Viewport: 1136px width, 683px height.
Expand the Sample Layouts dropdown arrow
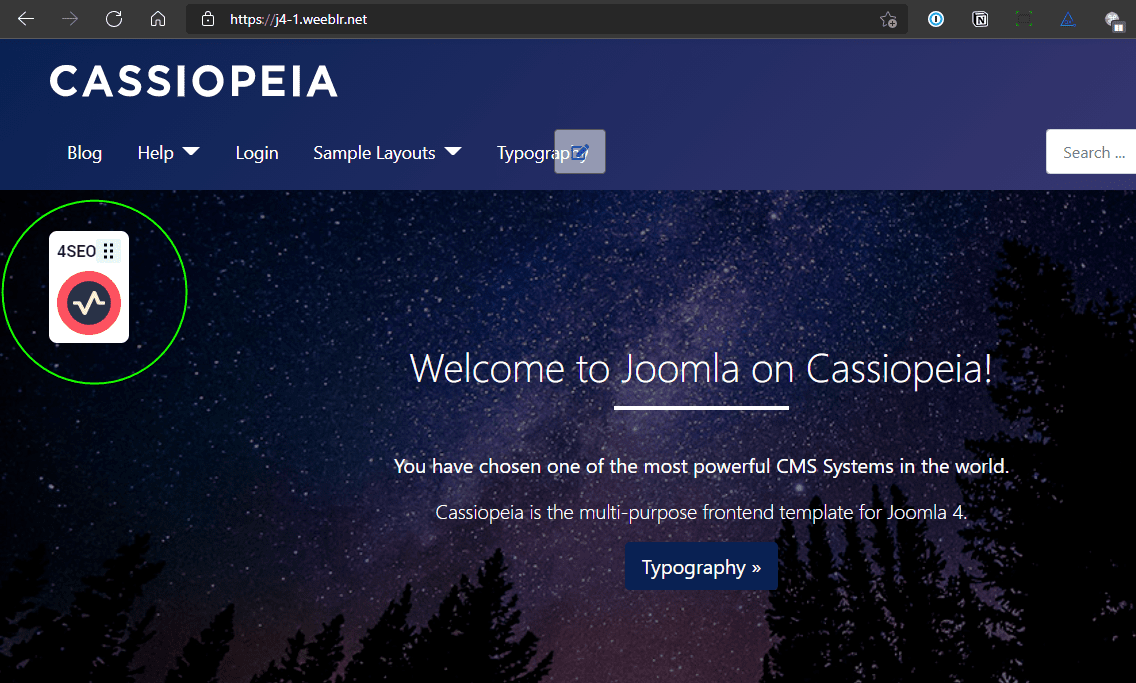pos(453,151)
